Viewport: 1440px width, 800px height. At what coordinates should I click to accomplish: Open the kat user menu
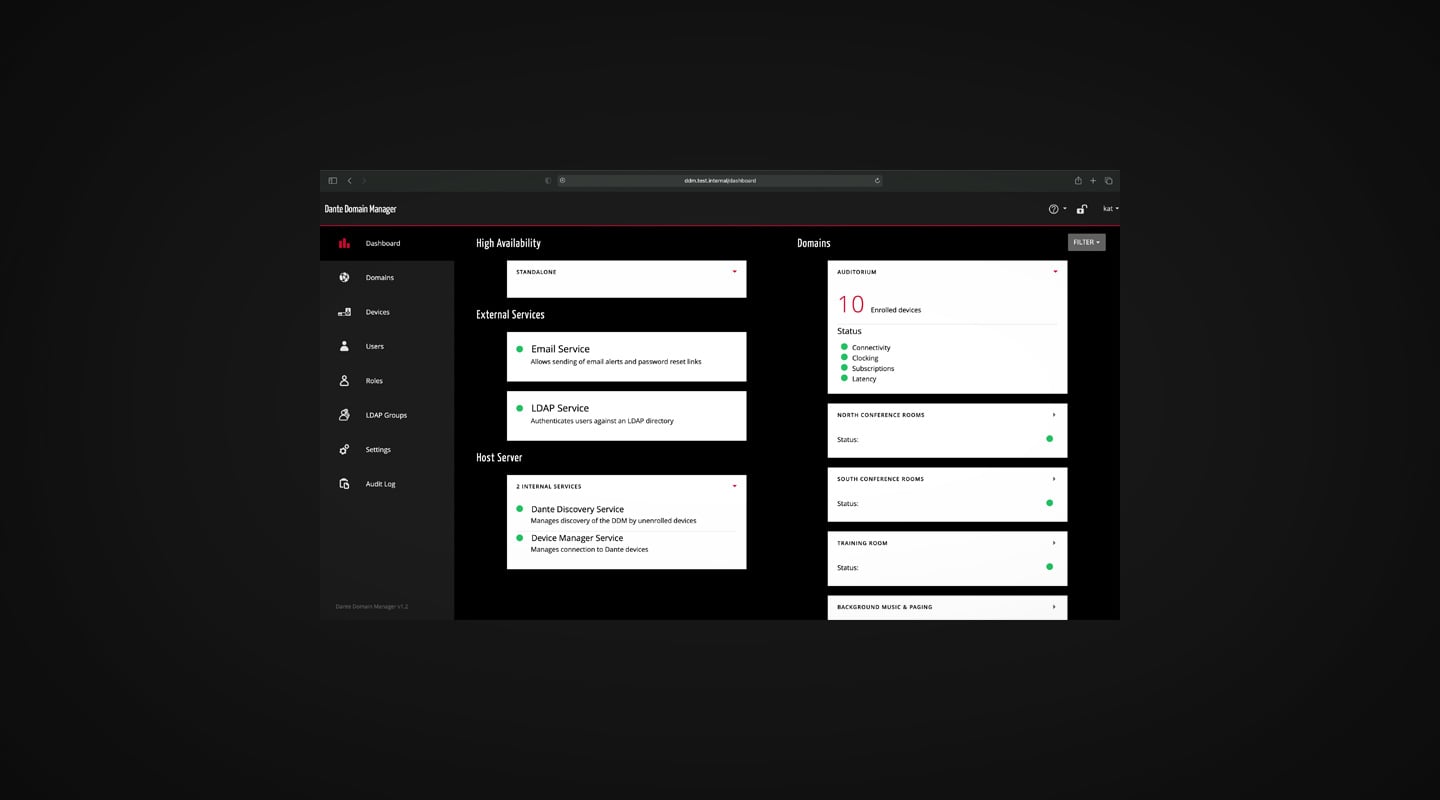click(1111, 209)
